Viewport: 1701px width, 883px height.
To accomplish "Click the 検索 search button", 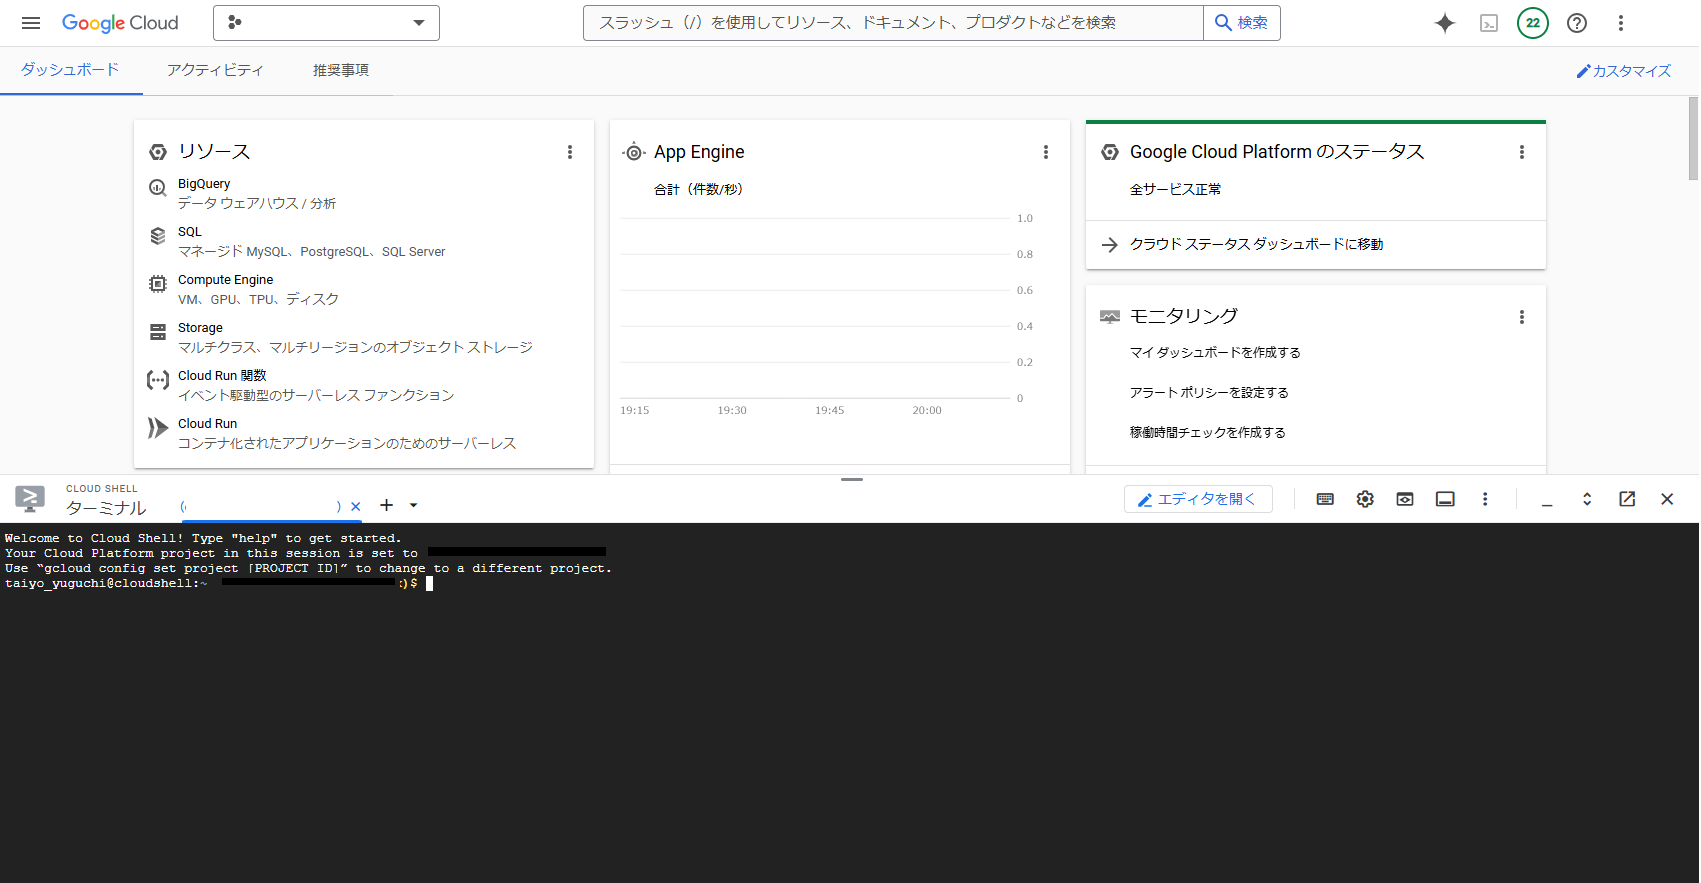I will [x=1241, y=23].
